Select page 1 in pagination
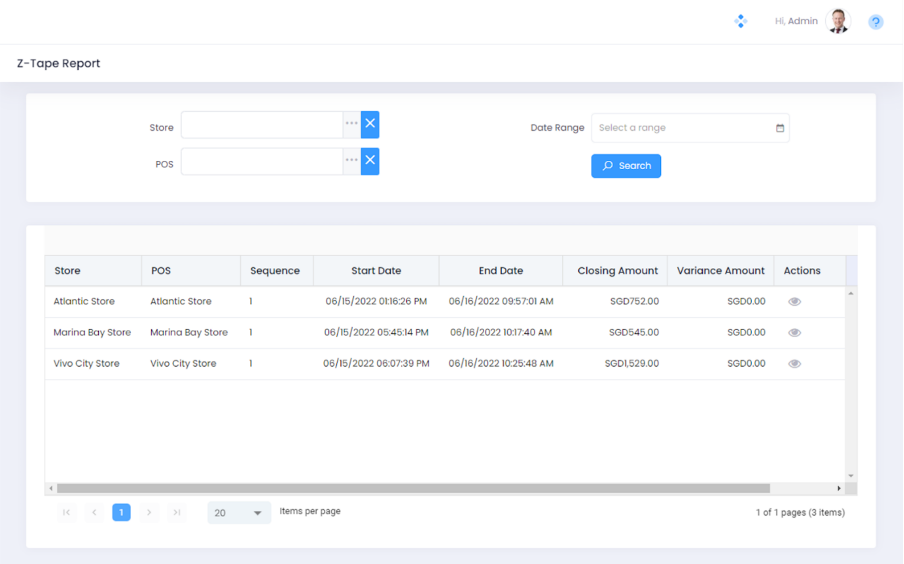The width and height of the screenshot is (904, 564). (x=121, y=512)
